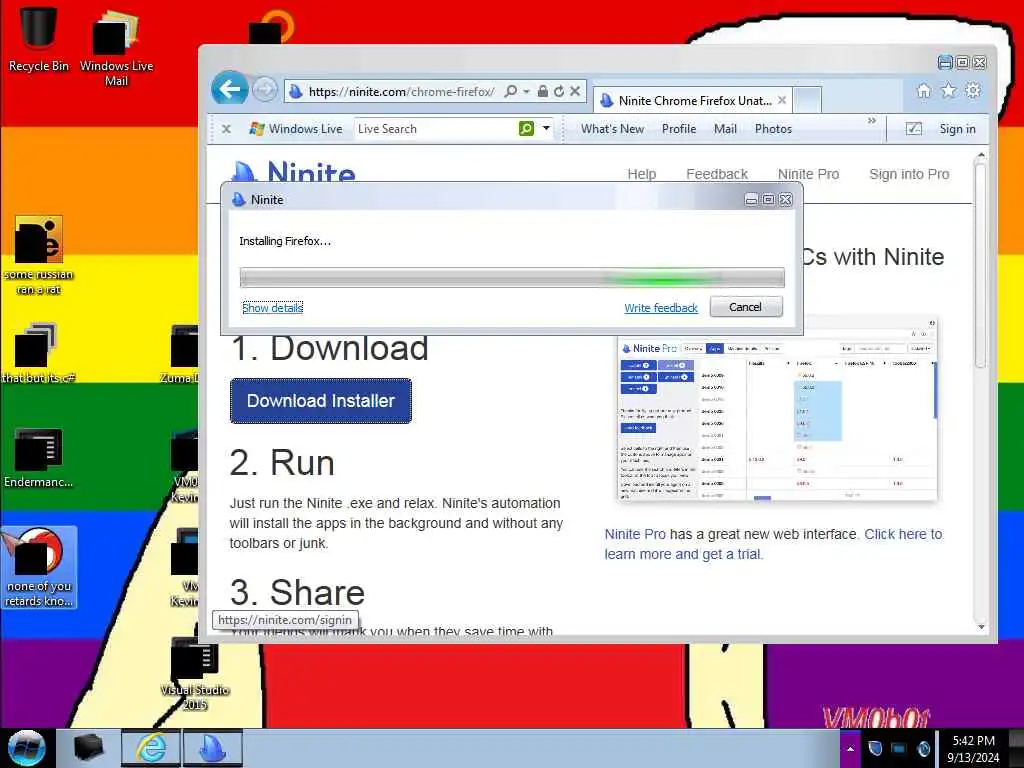Click the taskbar clock 5:42 PM

click(973, 748)
